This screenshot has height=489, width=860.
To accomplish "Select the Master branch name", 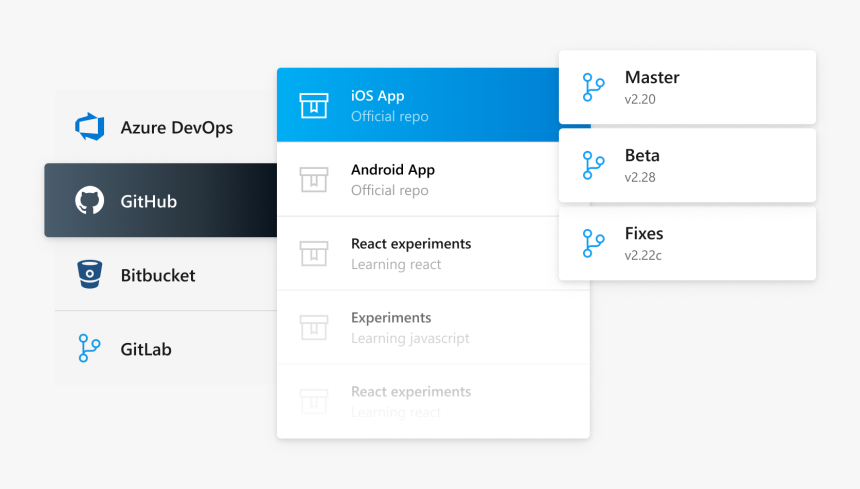I will pos(652,77).
